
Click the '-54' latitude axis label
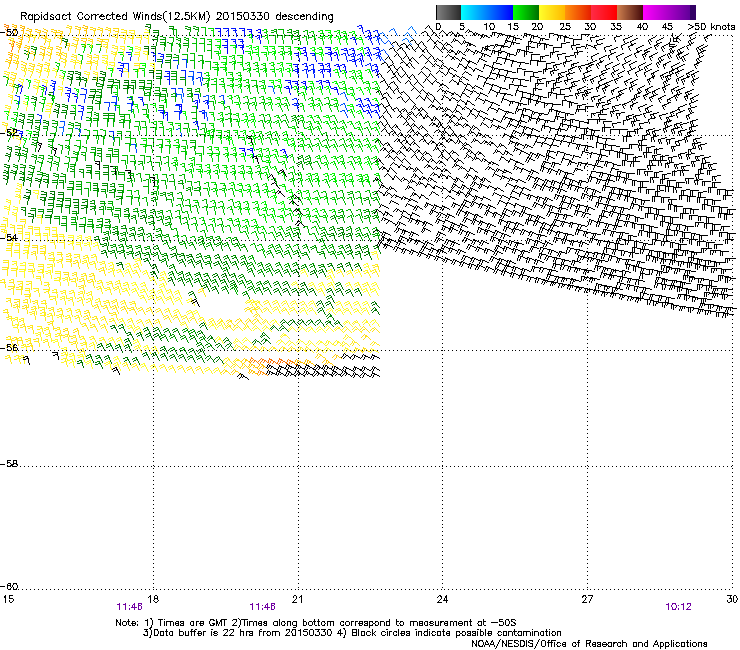[9, 237]
